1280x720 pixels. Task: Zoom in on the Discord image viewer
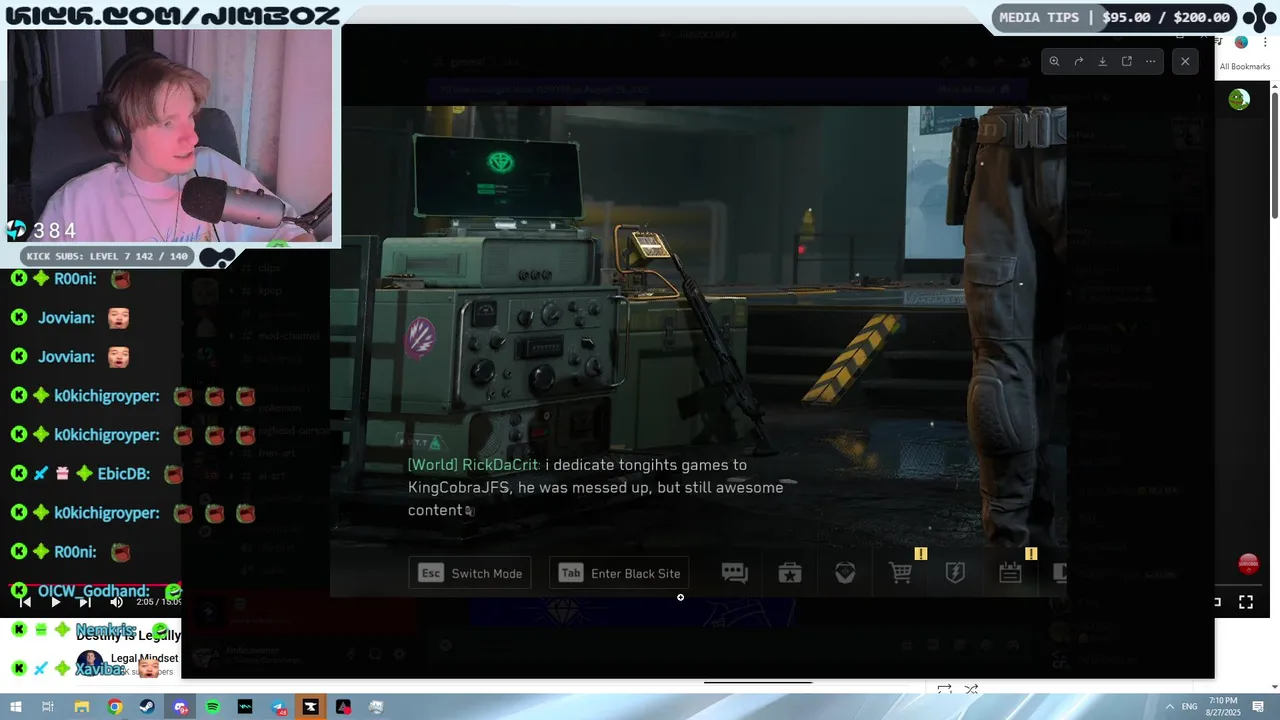(x=1054, y=61)
